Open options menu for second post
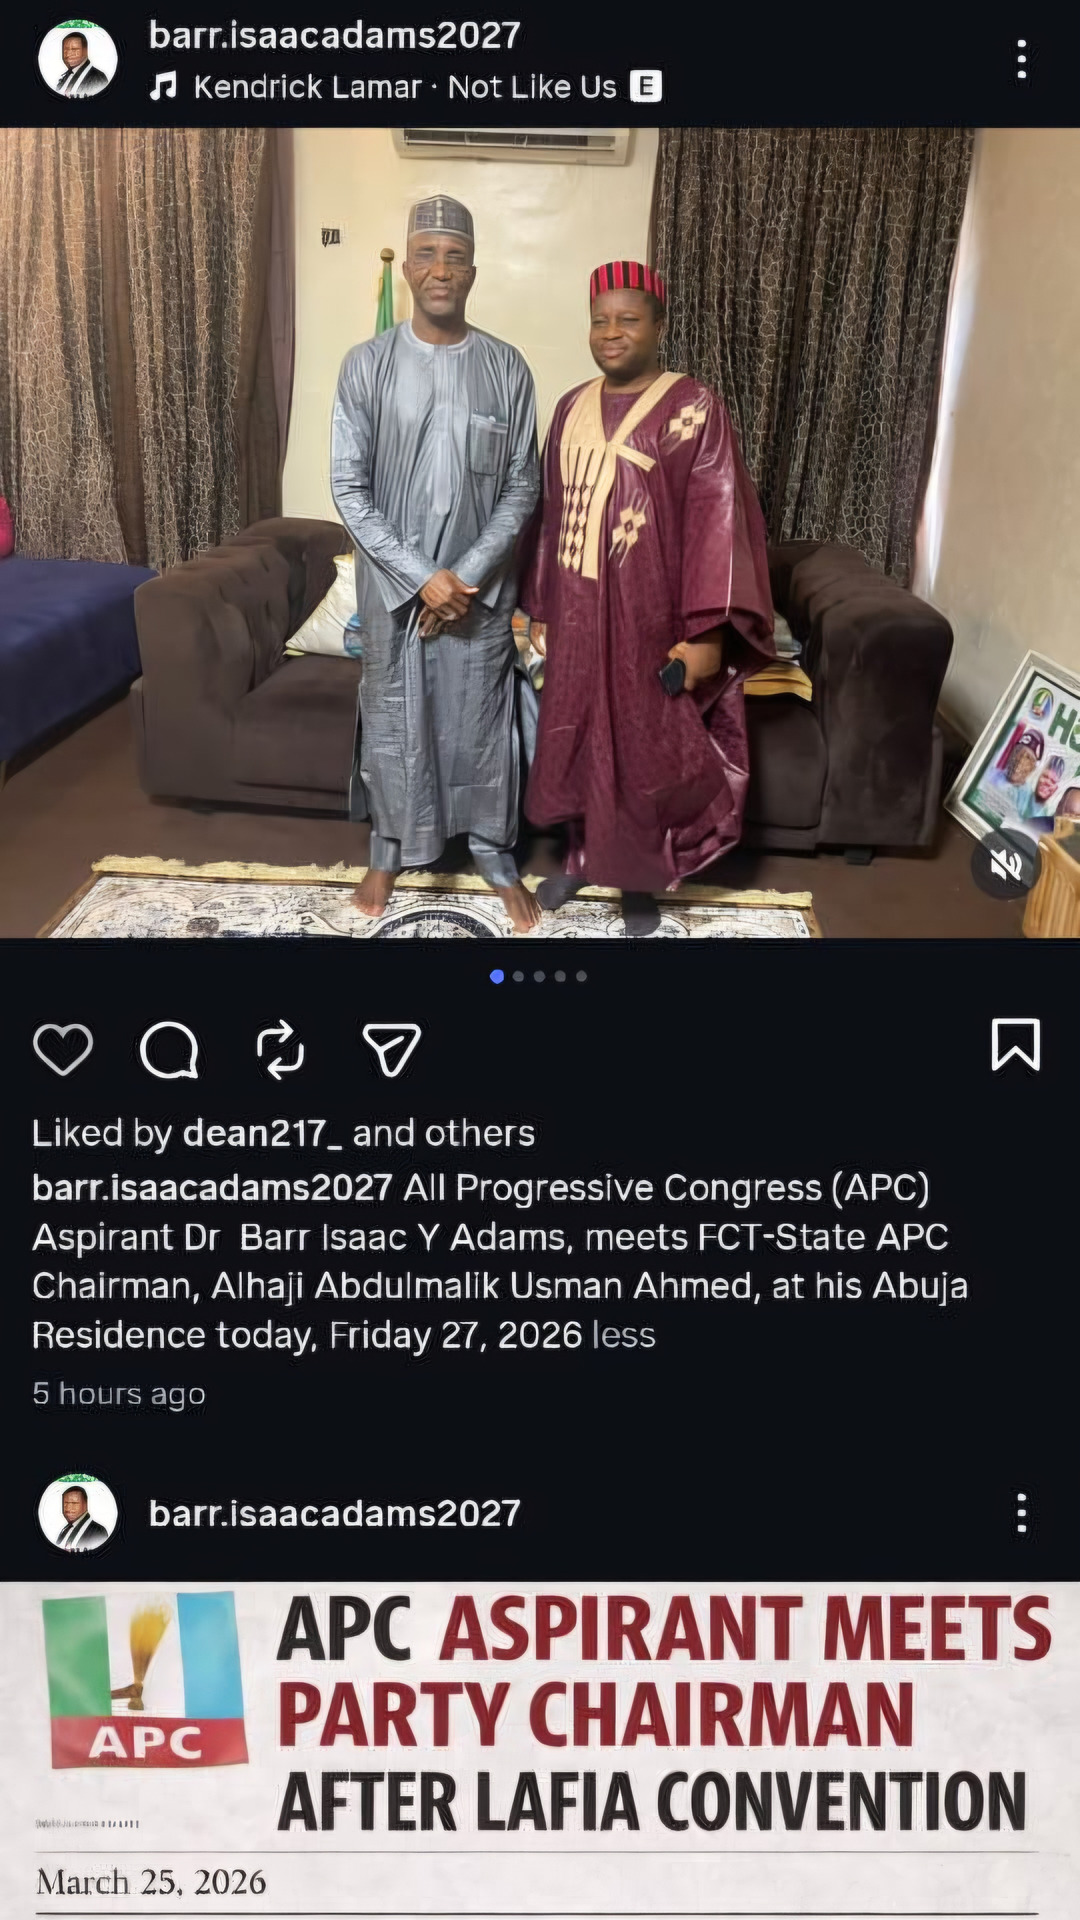This screenshot has height=1920, width=1080. coord(1021,1513)
